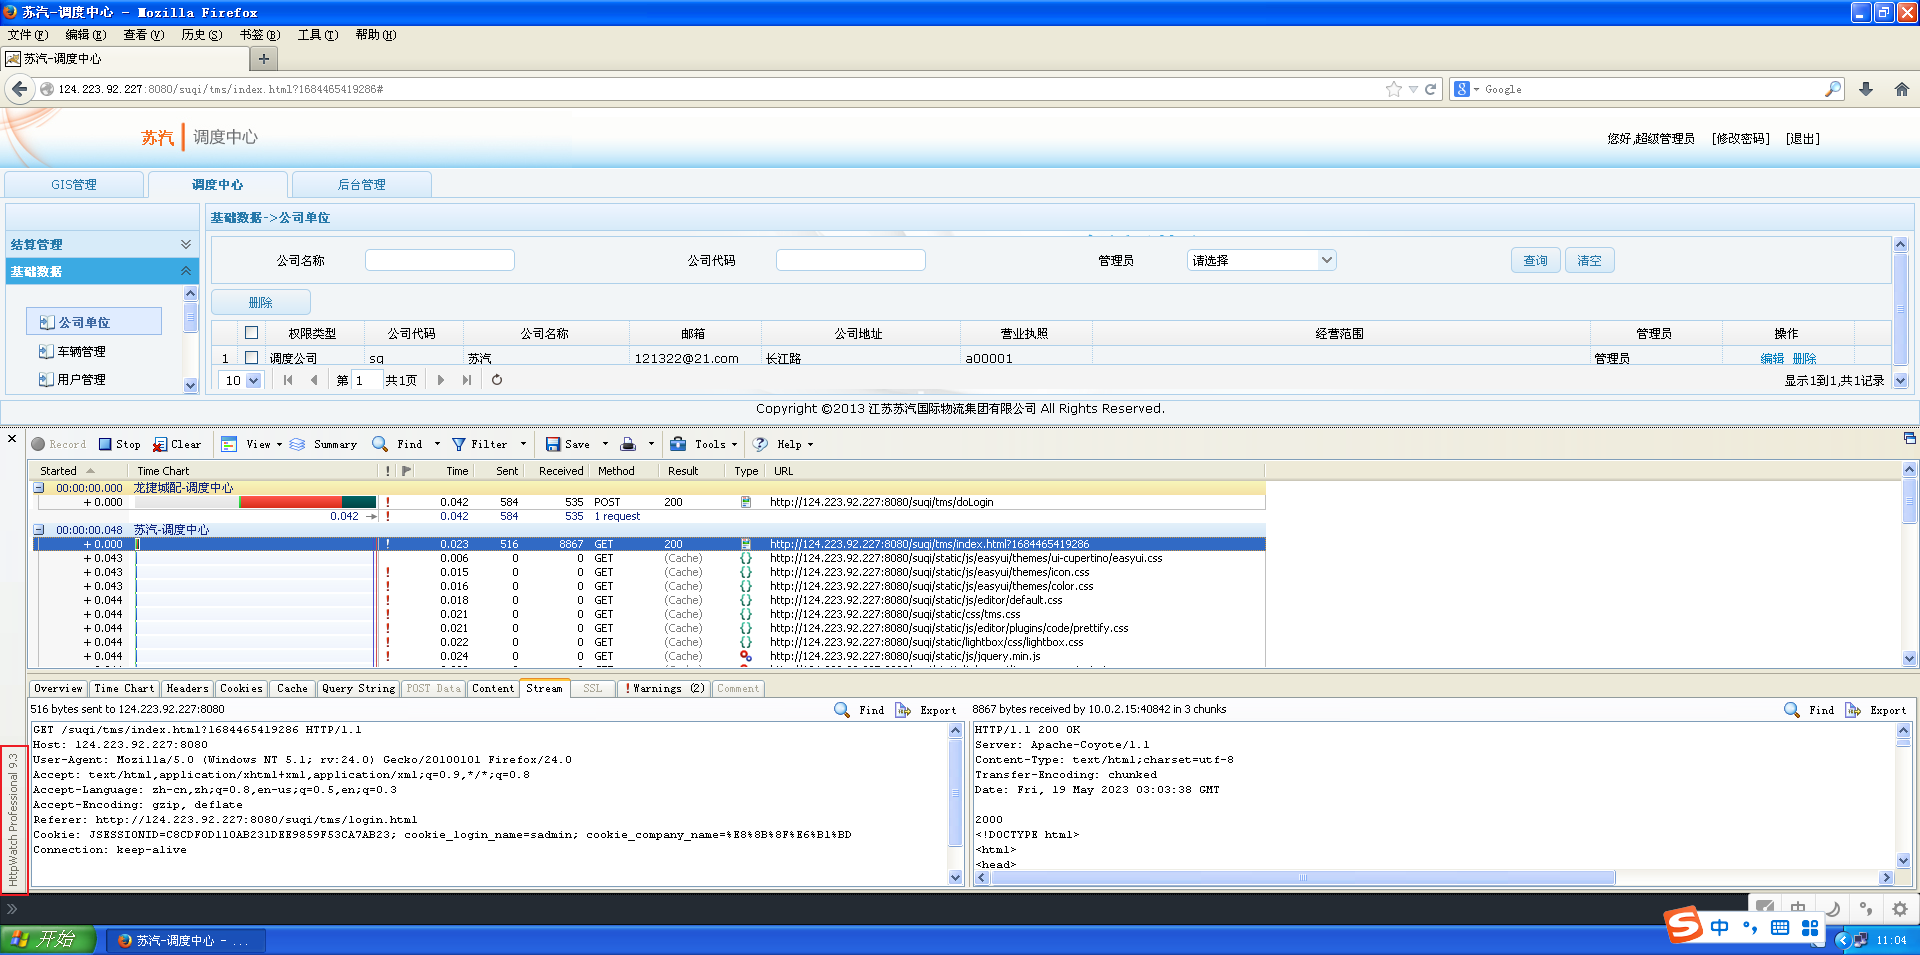Select 用户管理 in the sidebar
This screenshot has height=955, width=1920.
(81, 380)
